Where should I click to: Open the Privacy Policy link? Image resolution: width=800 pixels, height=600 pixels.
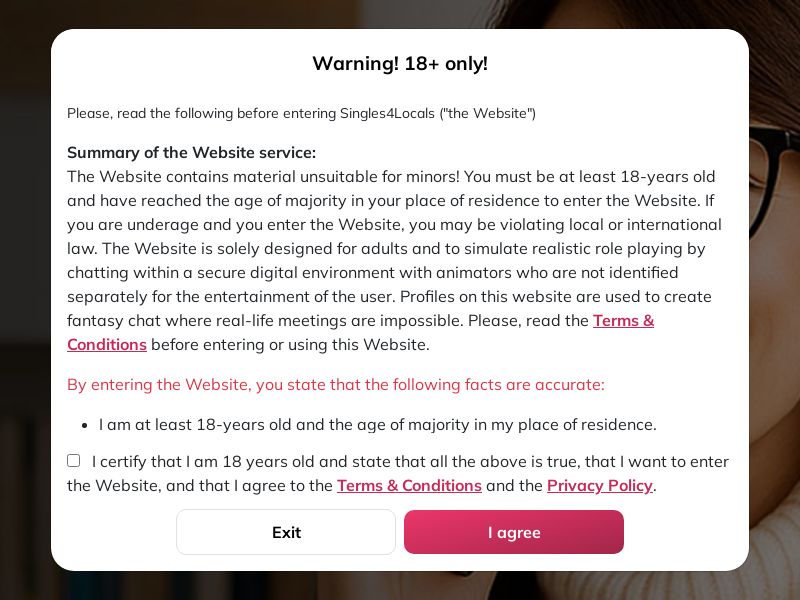(x=599, y=485)
